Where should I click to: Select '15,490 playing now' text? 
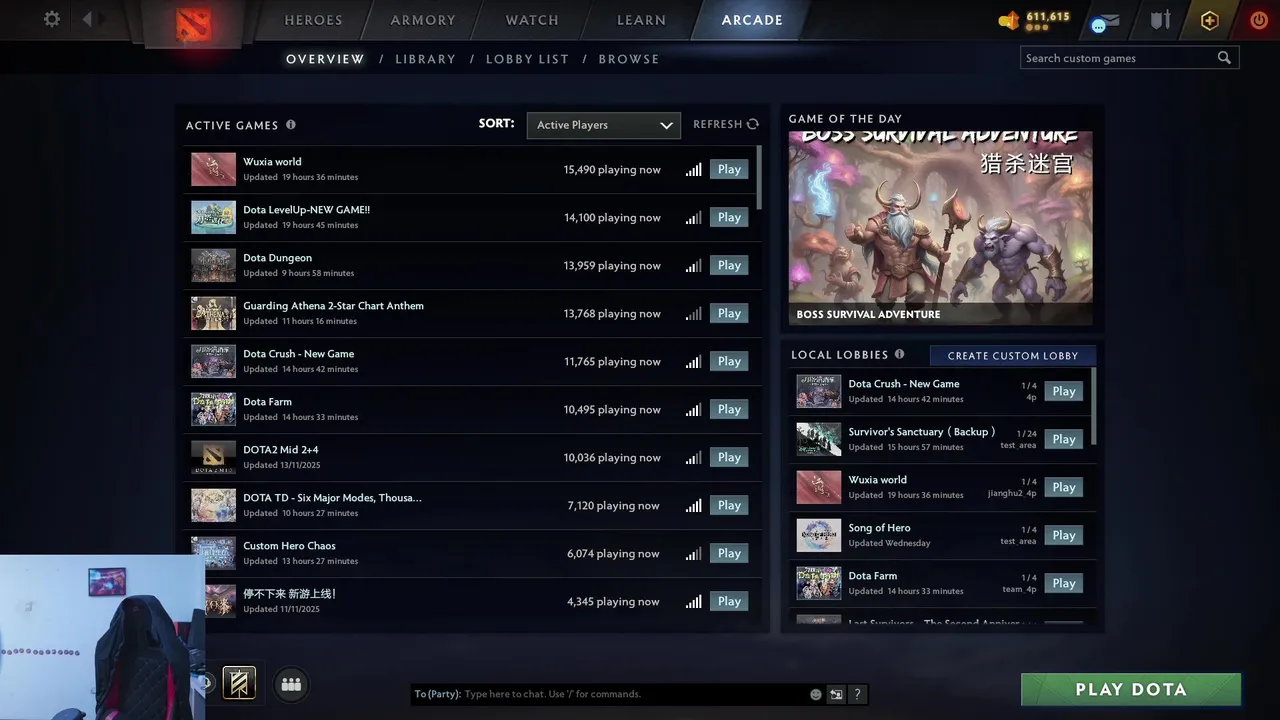pyautogui.click(x=612, y=170)
